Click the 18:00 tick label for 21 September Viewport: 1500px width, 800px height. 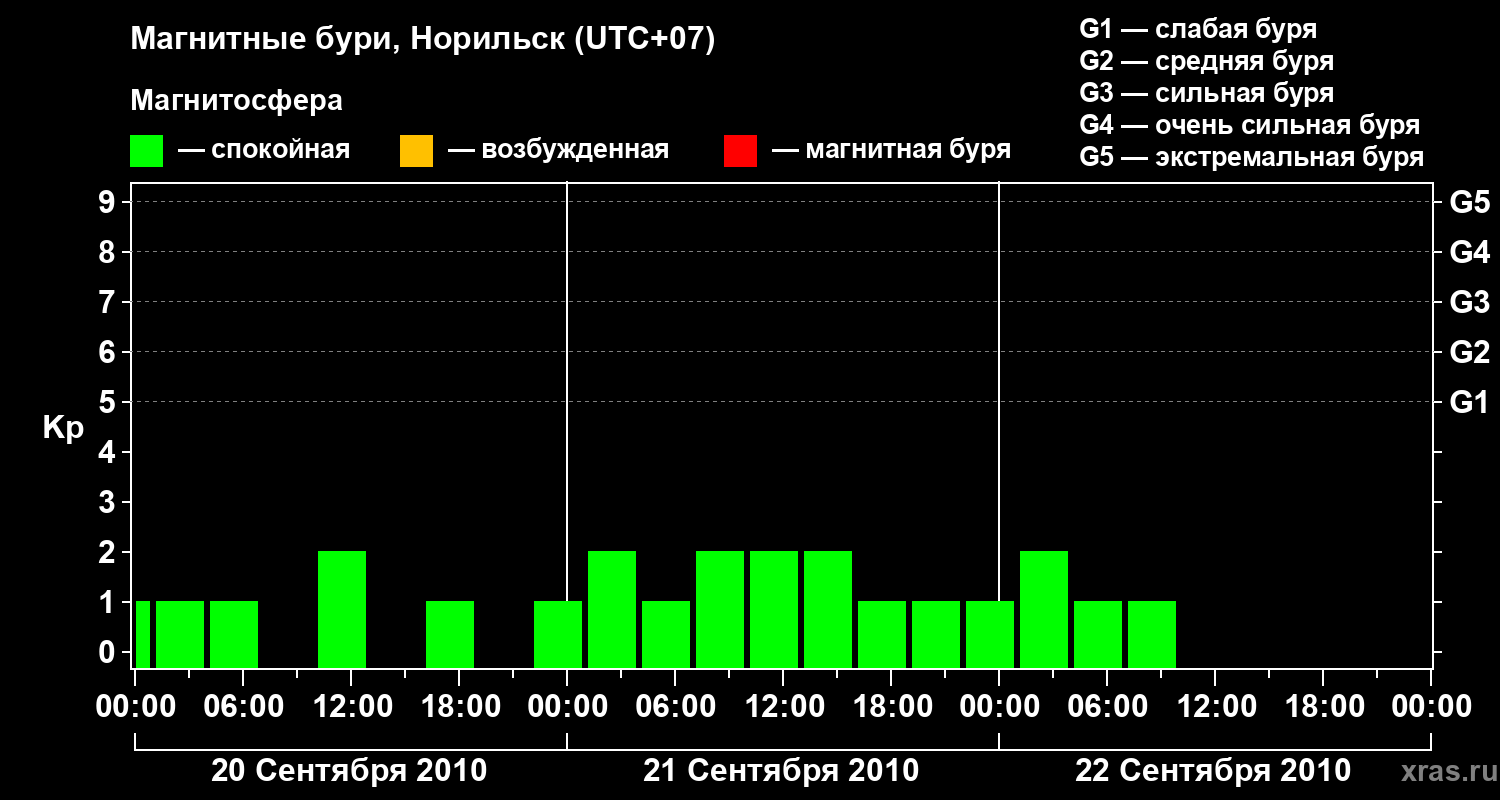[x=891, y=707]
